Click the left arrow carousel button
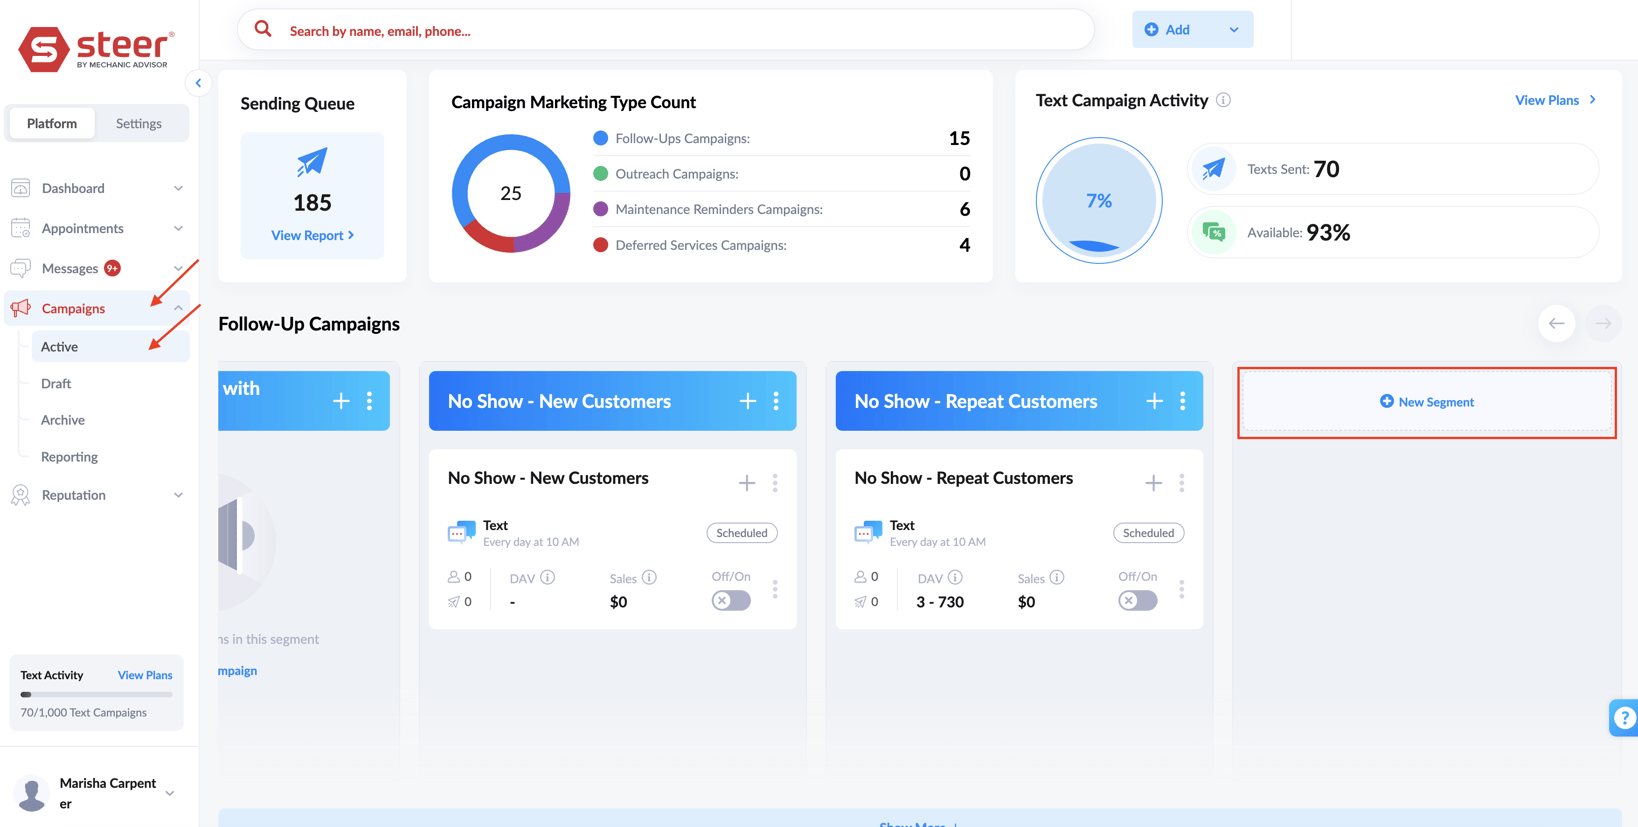 1556,323
